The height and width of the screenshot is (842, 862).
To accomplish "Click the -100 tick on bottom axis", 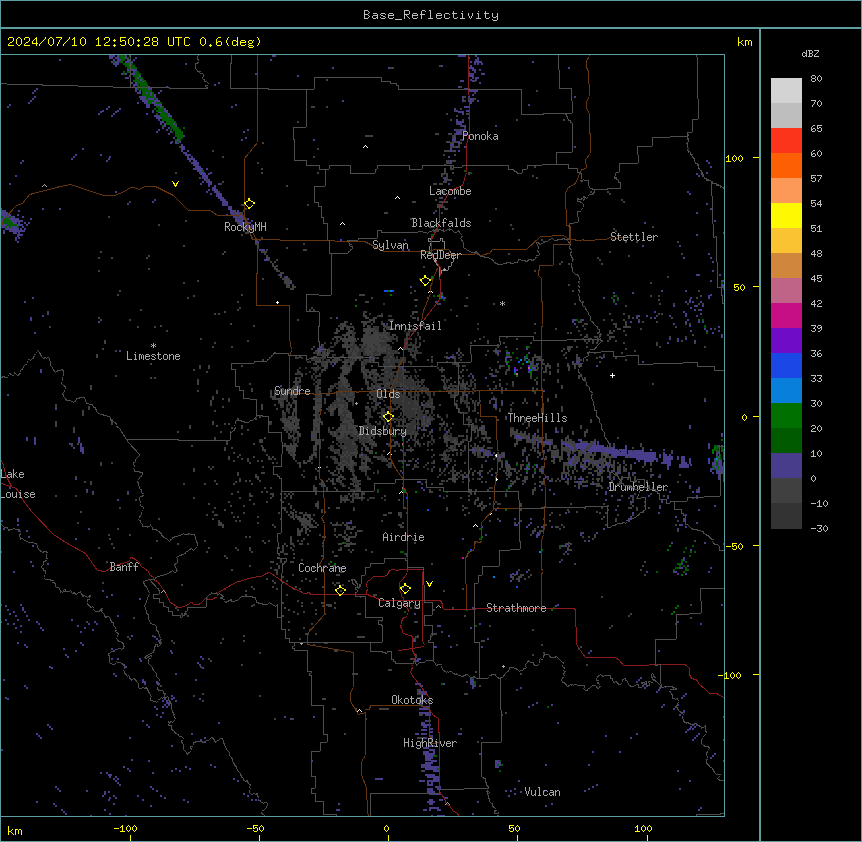I will point(125,828).
